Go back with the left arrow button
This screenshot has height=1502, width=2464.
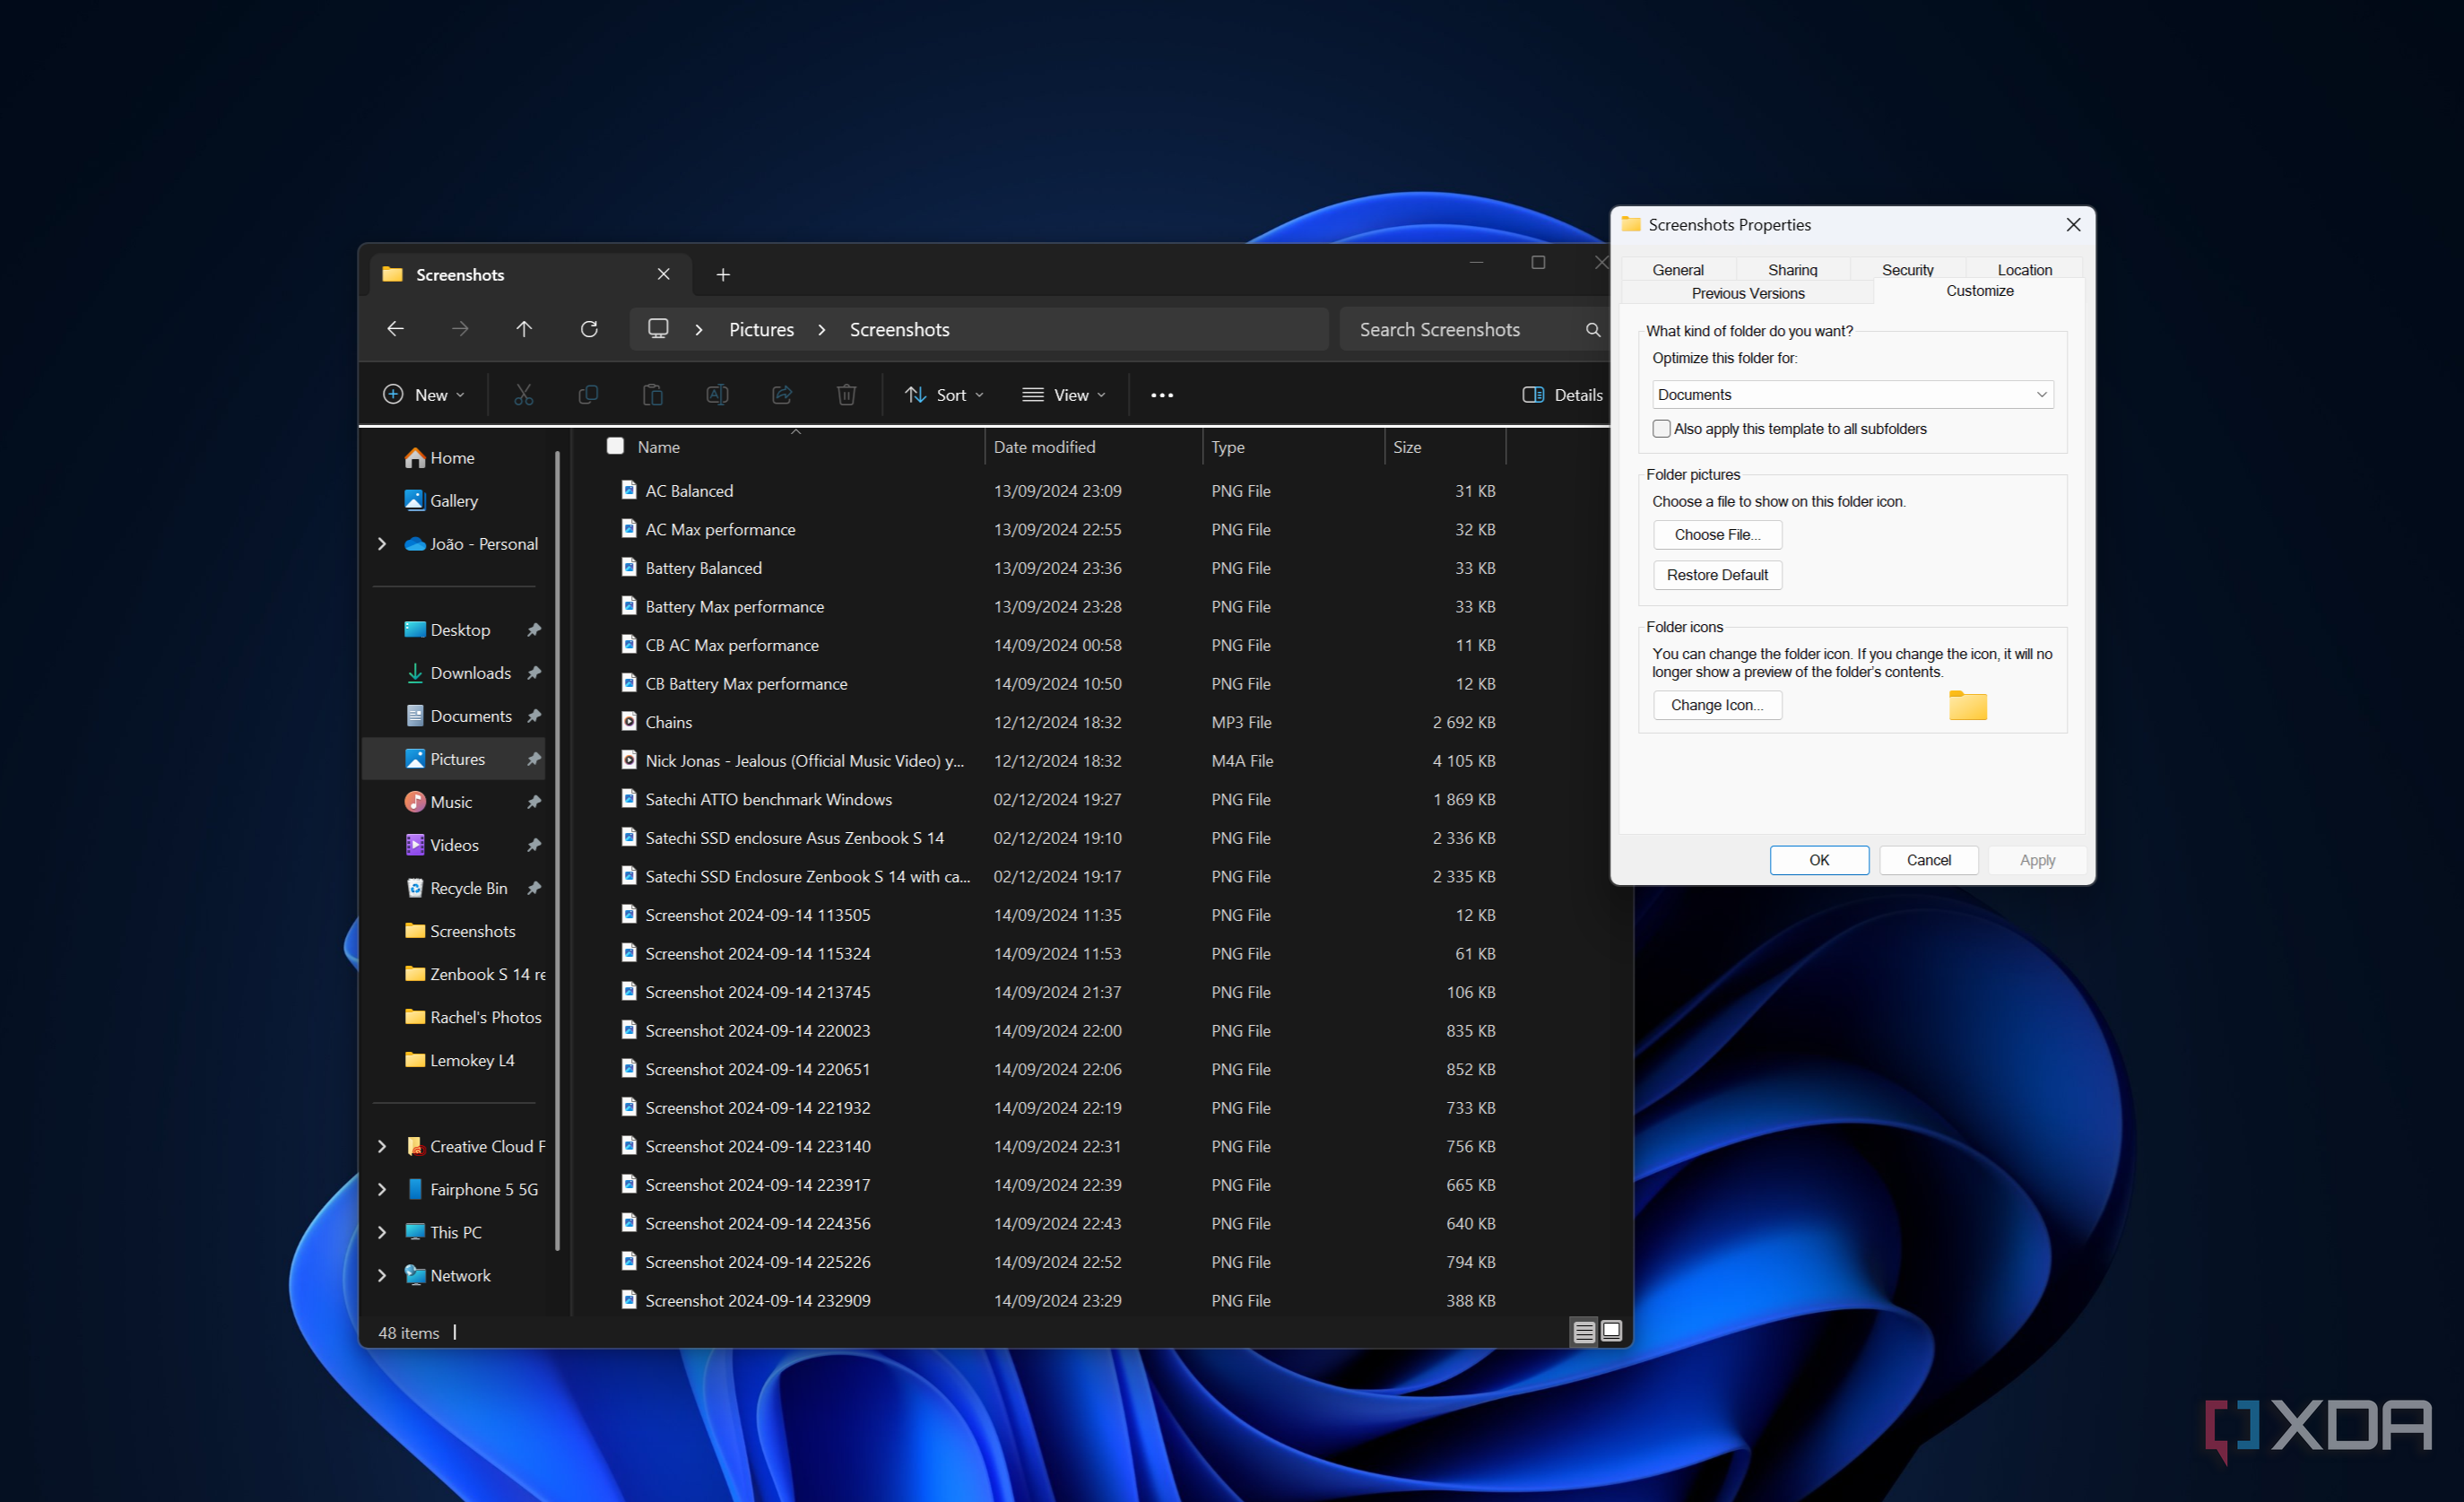(x=396, y=329)
